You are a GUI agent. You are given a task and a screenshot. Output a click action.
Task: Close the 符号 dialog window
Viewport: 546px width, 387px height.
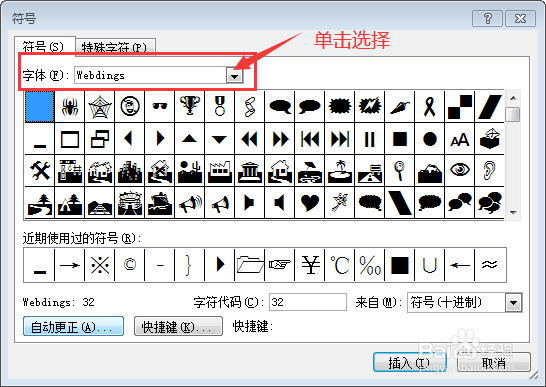pyautogui.click(x=520, y=18)
